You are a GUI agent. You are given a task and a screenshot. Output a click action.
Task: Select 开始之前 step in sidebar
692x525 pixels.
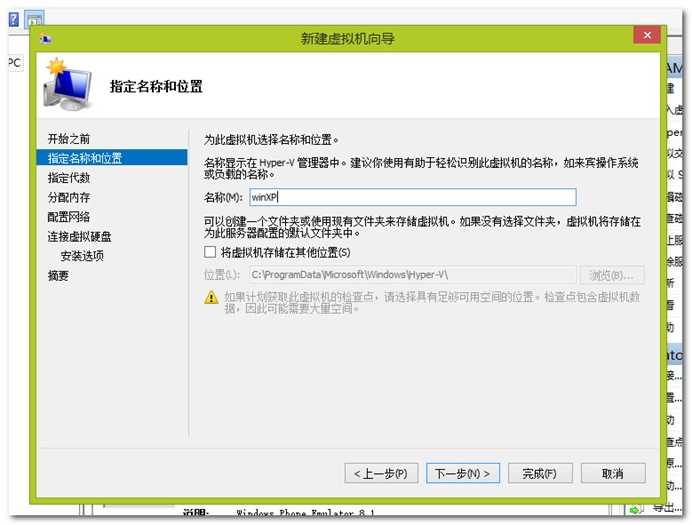69,139
